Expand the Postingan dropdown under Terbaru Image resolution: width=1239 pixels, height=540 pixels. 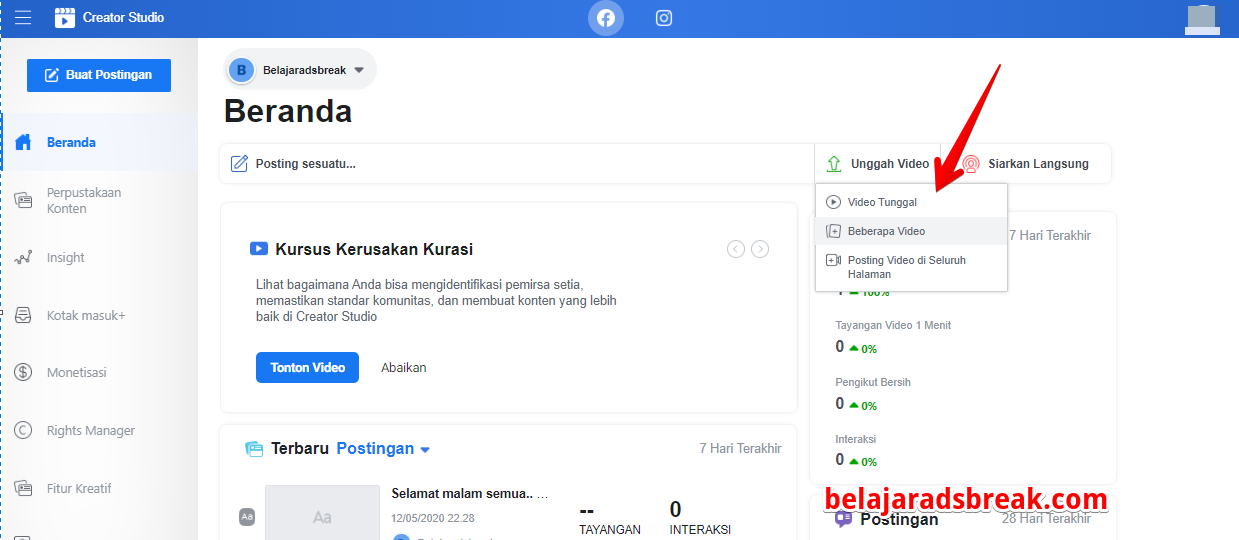click(x=383, y=448)
